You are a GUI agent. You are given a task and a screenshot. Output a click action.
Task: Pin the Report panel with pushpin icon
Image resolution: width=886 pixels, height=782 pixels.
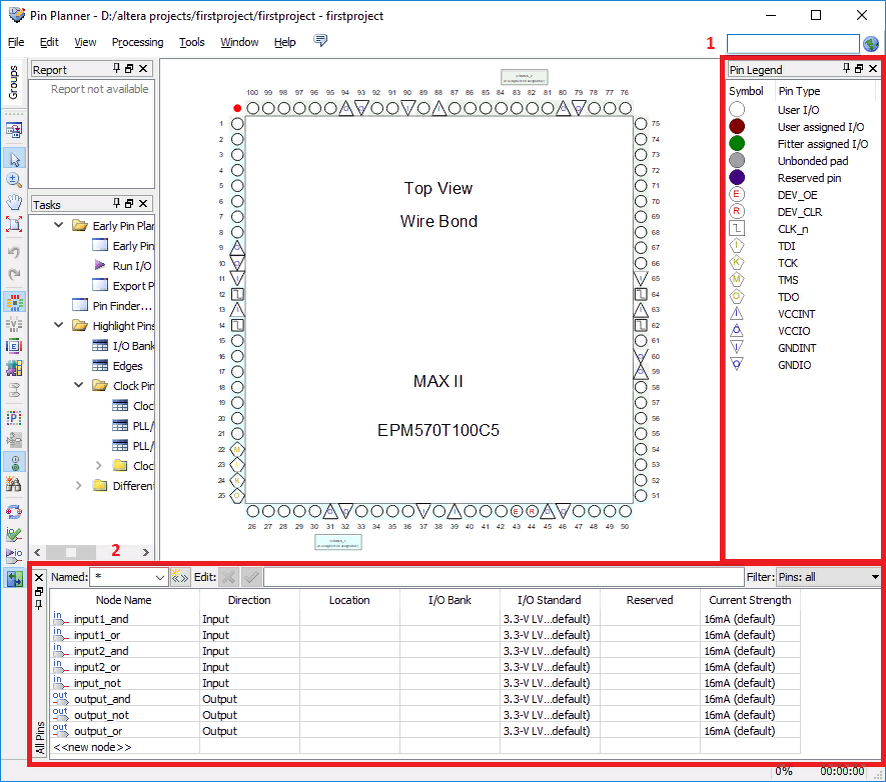click(116, 68)
